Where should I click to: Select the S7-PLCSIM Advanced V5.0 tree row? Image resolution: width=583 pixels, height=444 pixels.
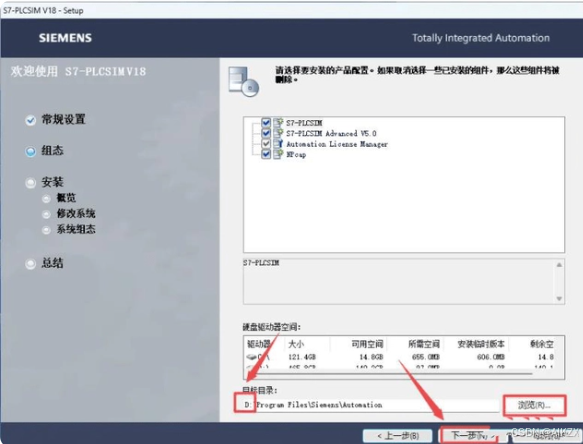[331, 133]
